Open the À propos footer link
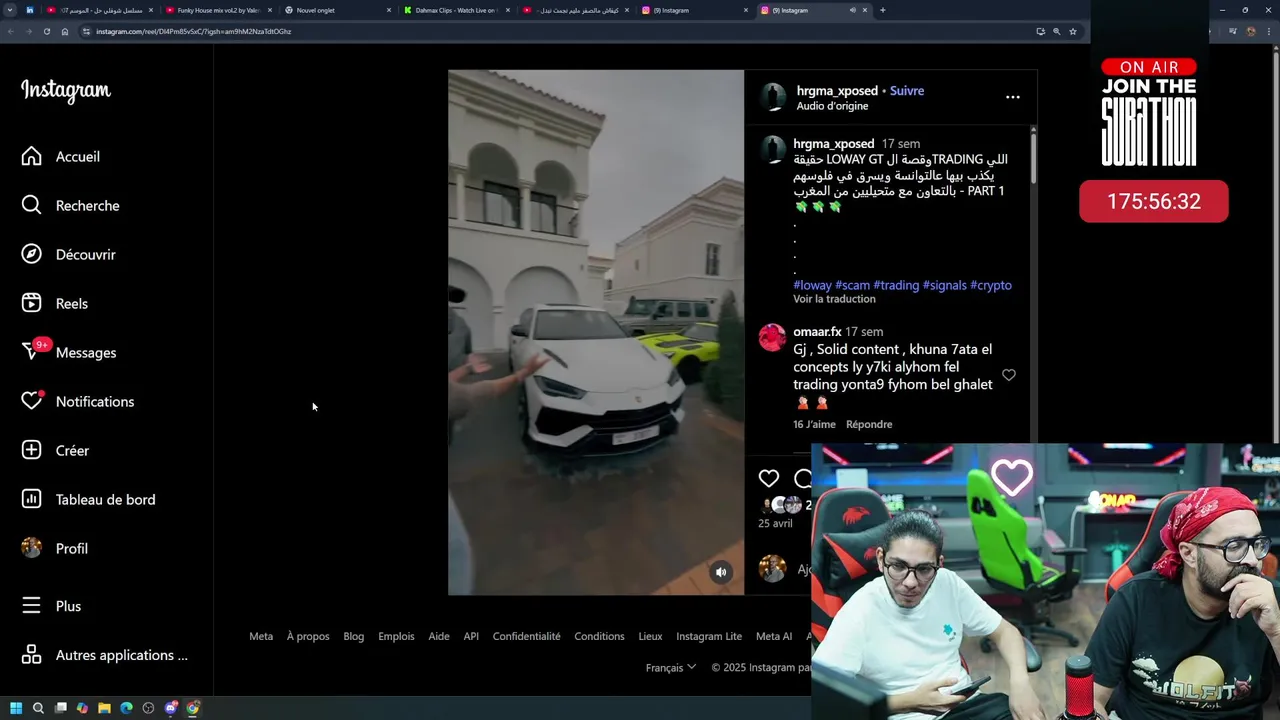 [308, 636]
